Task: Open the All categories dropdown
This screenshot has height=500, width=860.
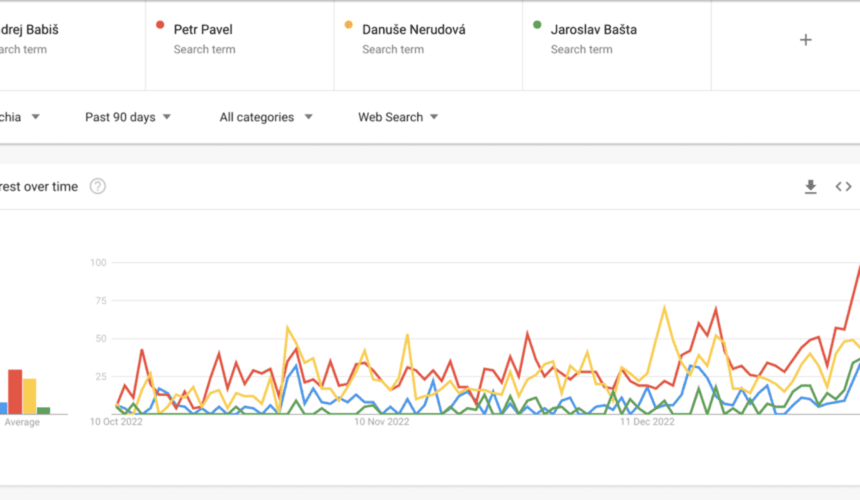Action: point(266,117)
